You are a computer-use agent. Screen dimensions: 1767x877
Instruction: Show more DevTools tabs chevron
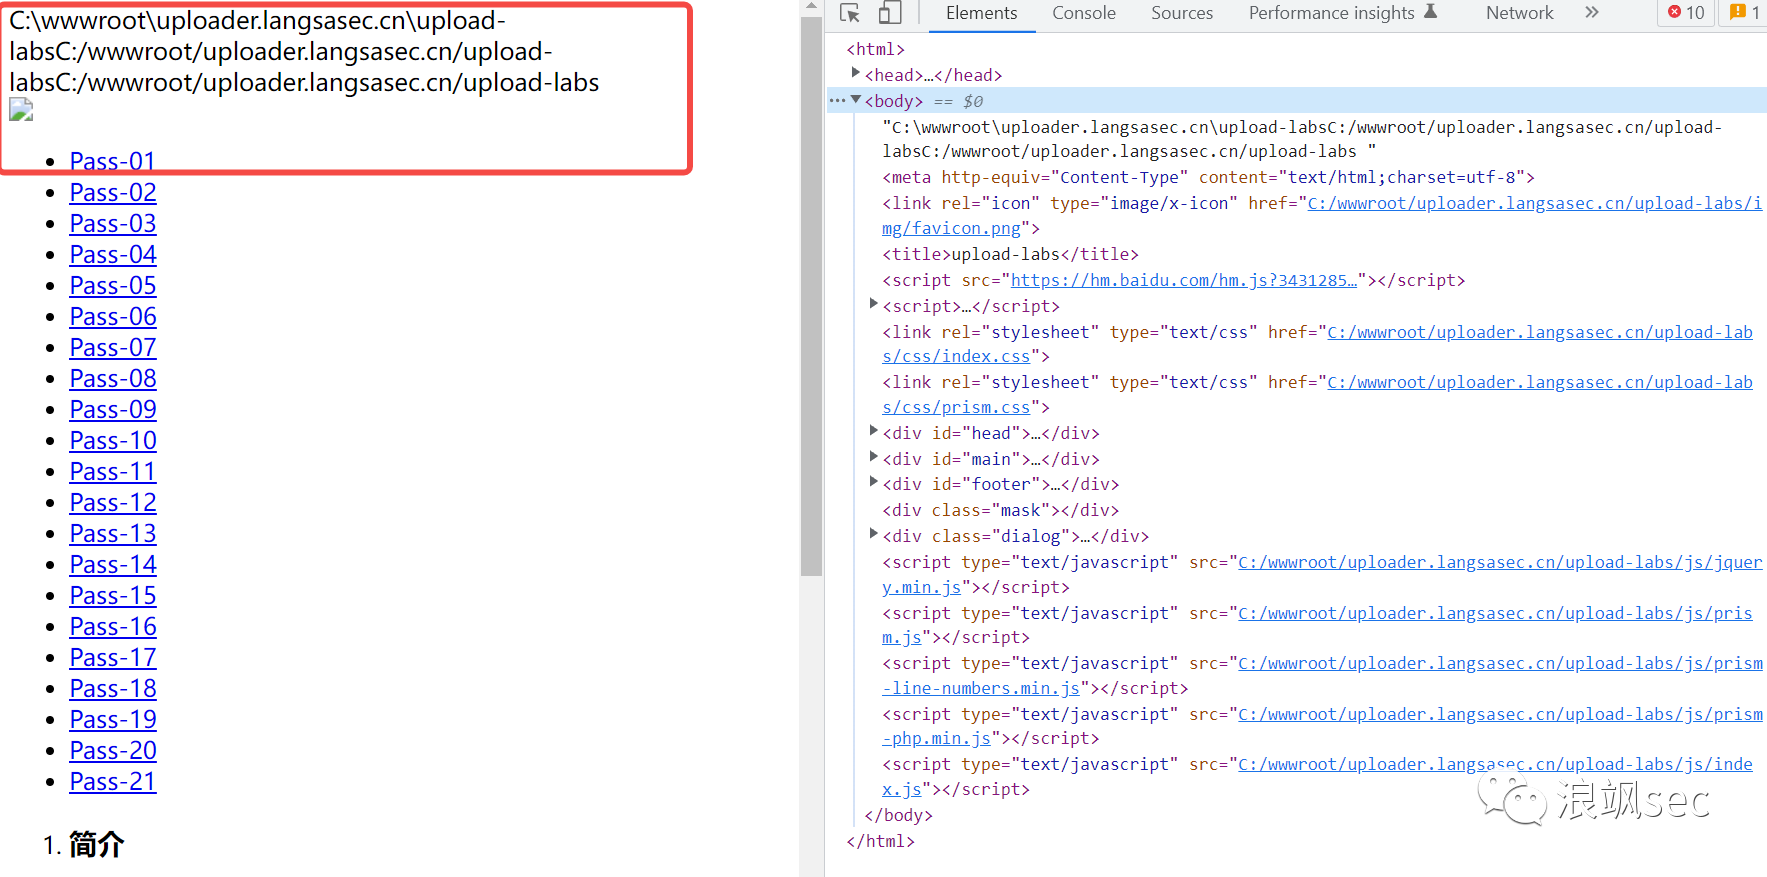tap(1592, 13)
